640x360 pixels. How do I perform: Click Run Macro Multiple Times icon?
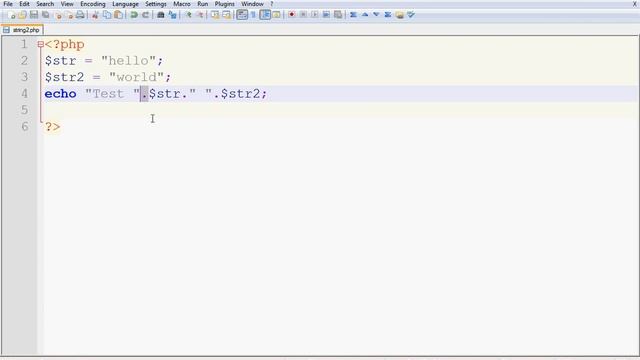326,15
